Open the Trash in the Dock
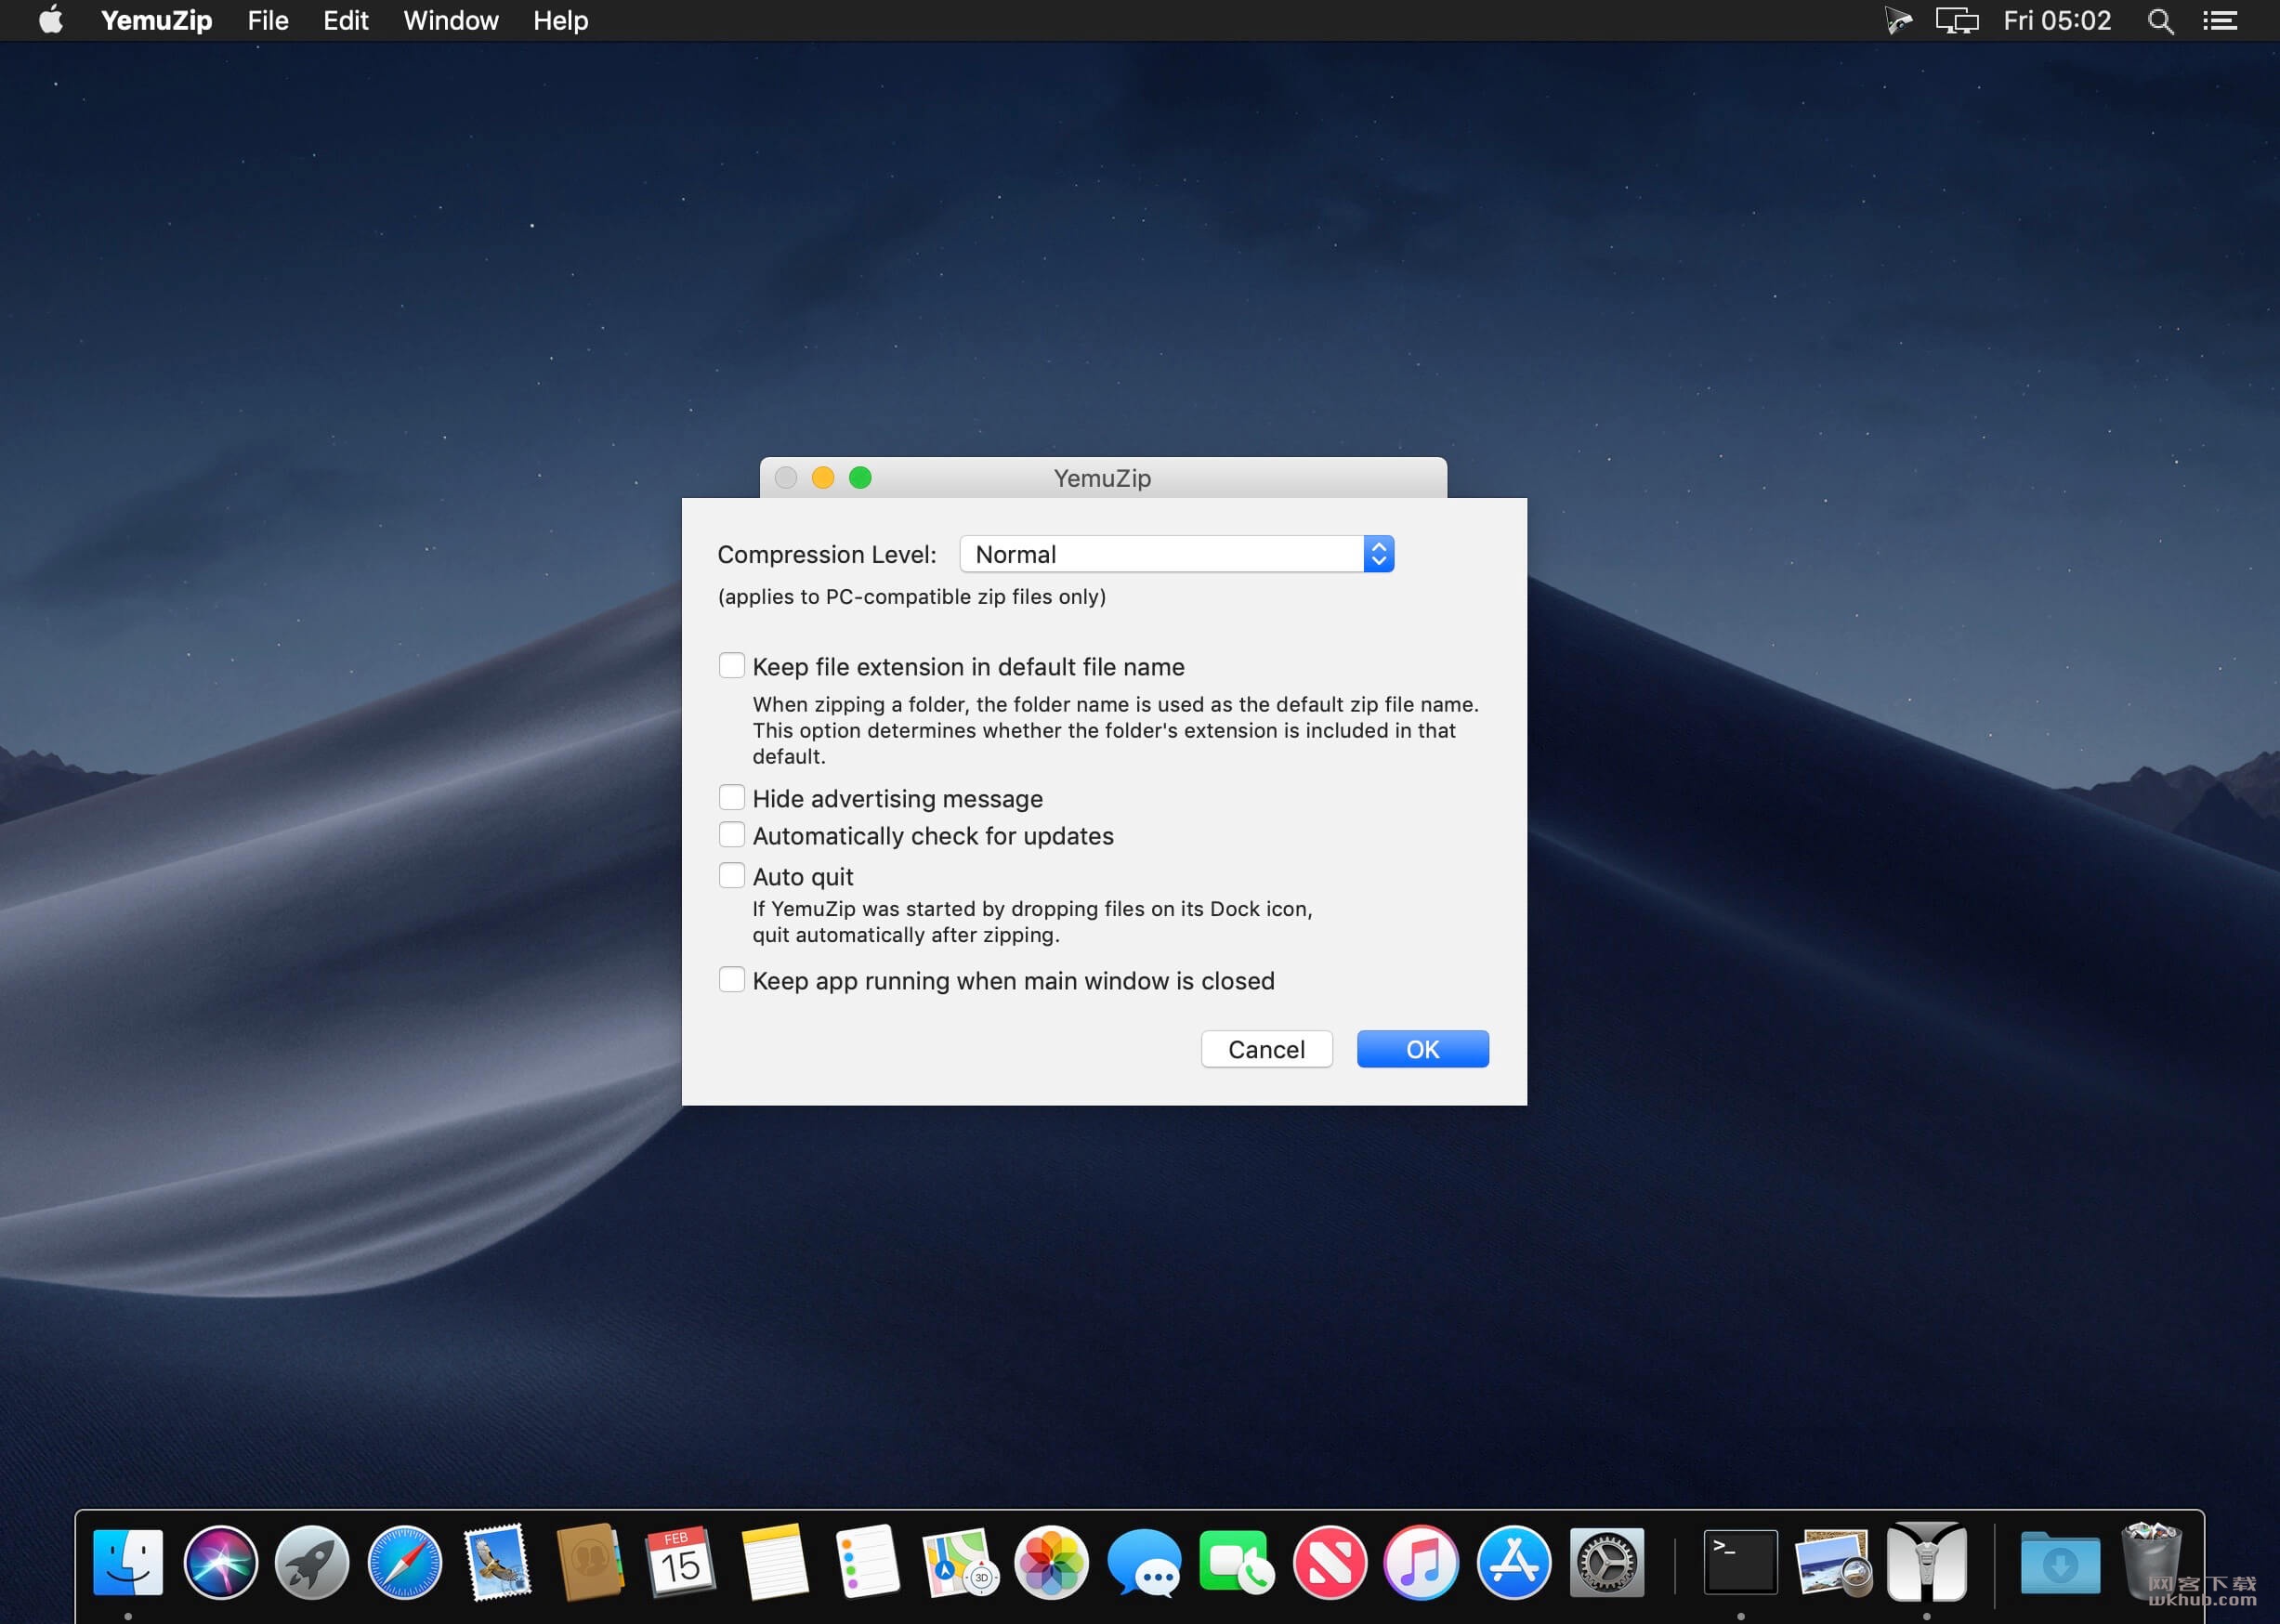The height and width of the screenshot is (1624, 2280). click(2152, 1562)
